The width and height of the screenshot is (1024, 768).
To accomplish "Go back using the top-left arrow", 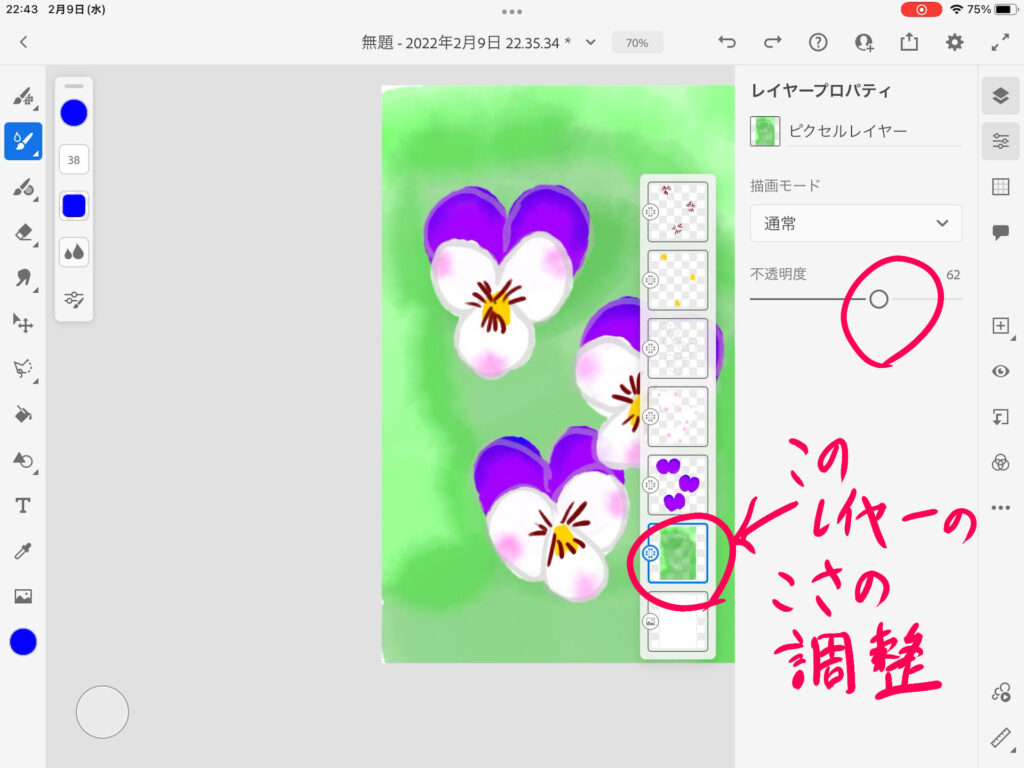I will point(24,42).
